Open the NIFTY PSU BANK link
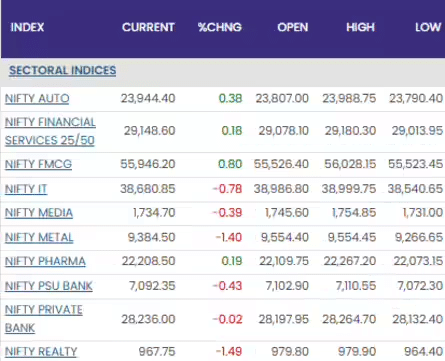The image size is (445, 361). point(49,286)
